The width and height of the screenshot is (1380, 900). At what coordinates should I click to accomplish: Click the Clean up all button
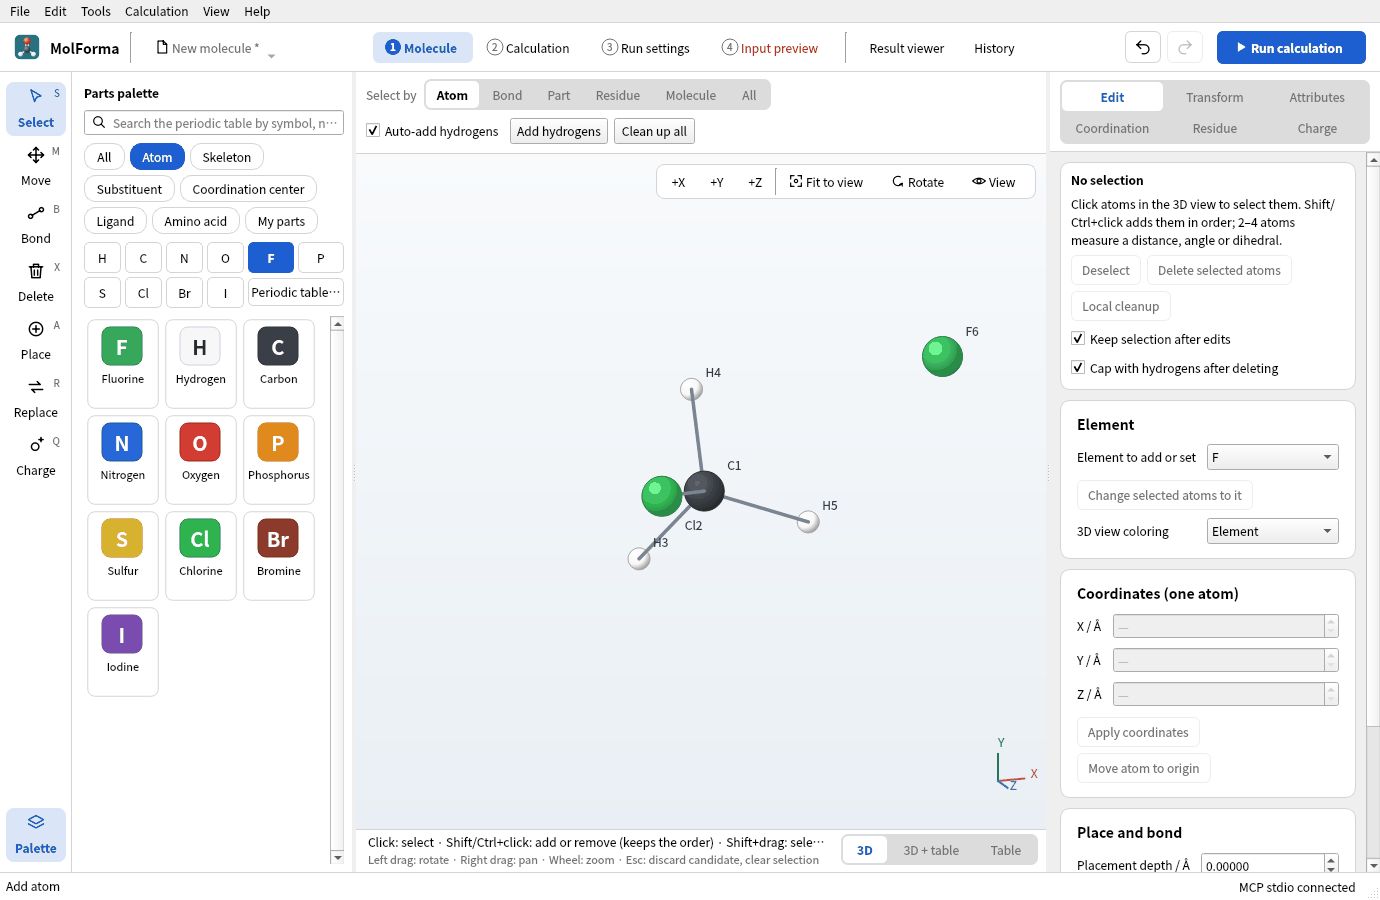[654, 131]
